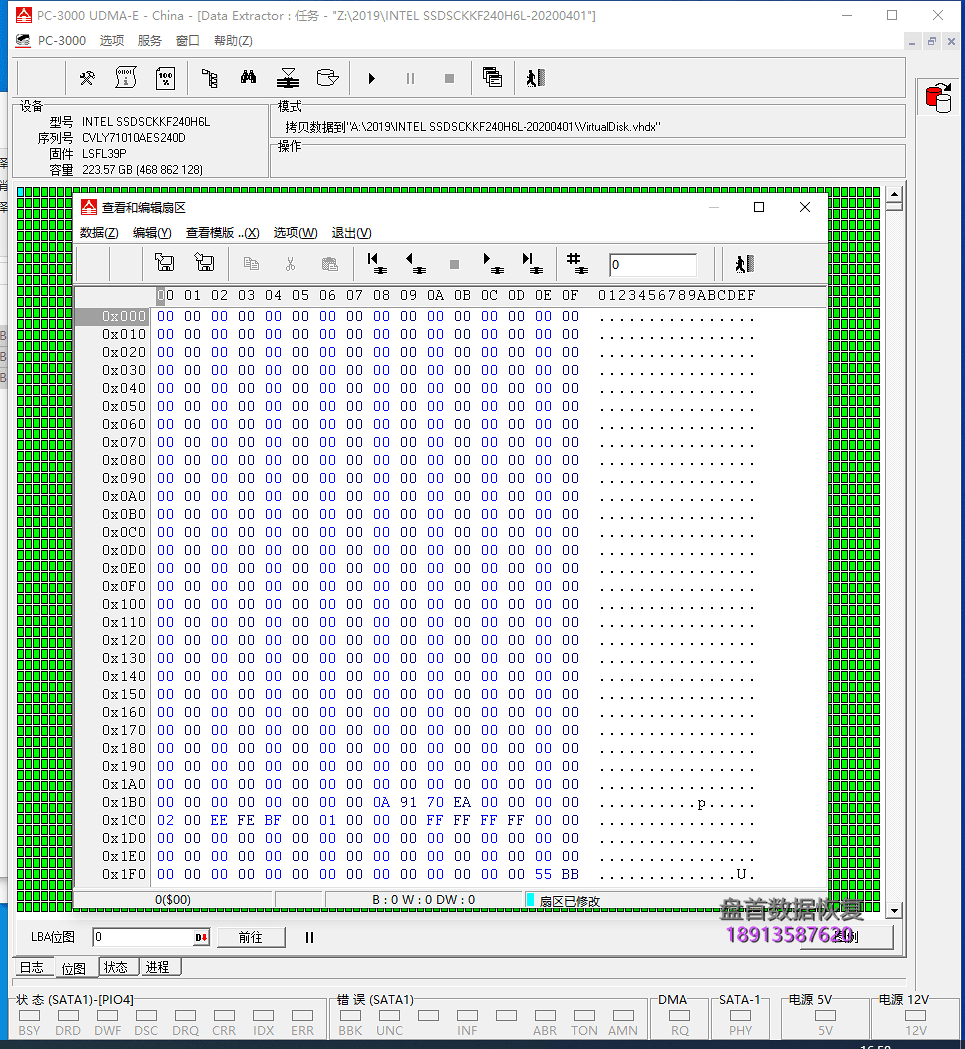
Task: Select byte 55 at row 0x1F0
Action: click(x=543, y=874)
